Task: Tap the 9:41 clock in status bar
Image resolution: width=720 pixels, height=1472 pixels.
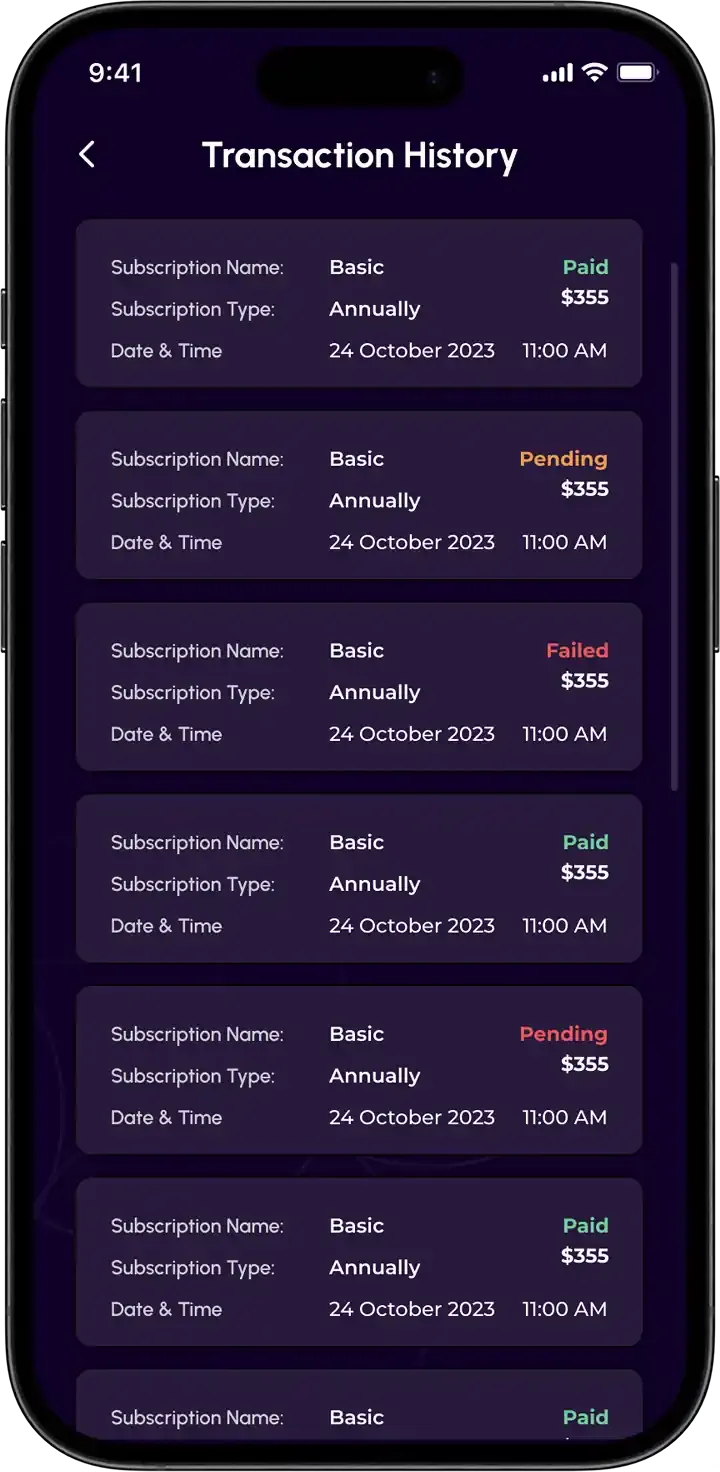Action: pos(115,73)
